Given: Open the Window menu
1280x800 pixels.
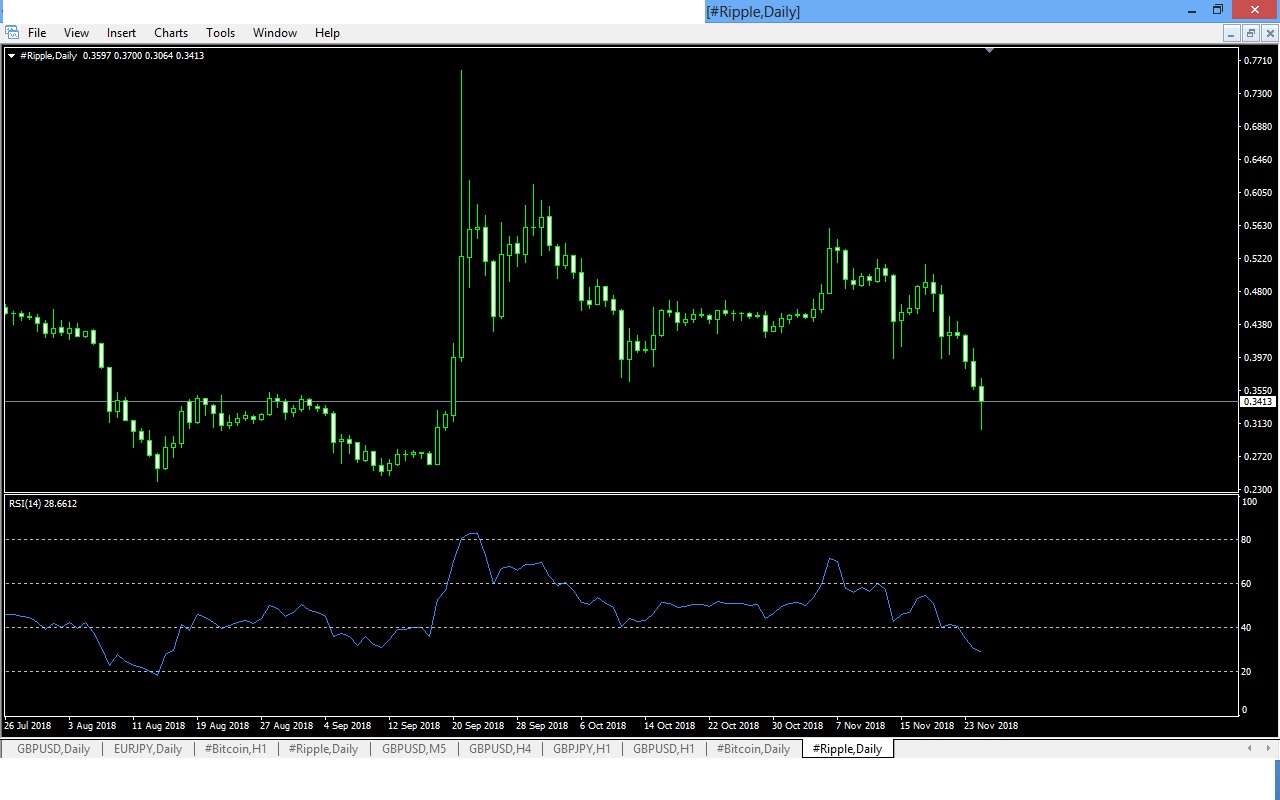Looking at the screenshot, I should click(x=274, y=33).
